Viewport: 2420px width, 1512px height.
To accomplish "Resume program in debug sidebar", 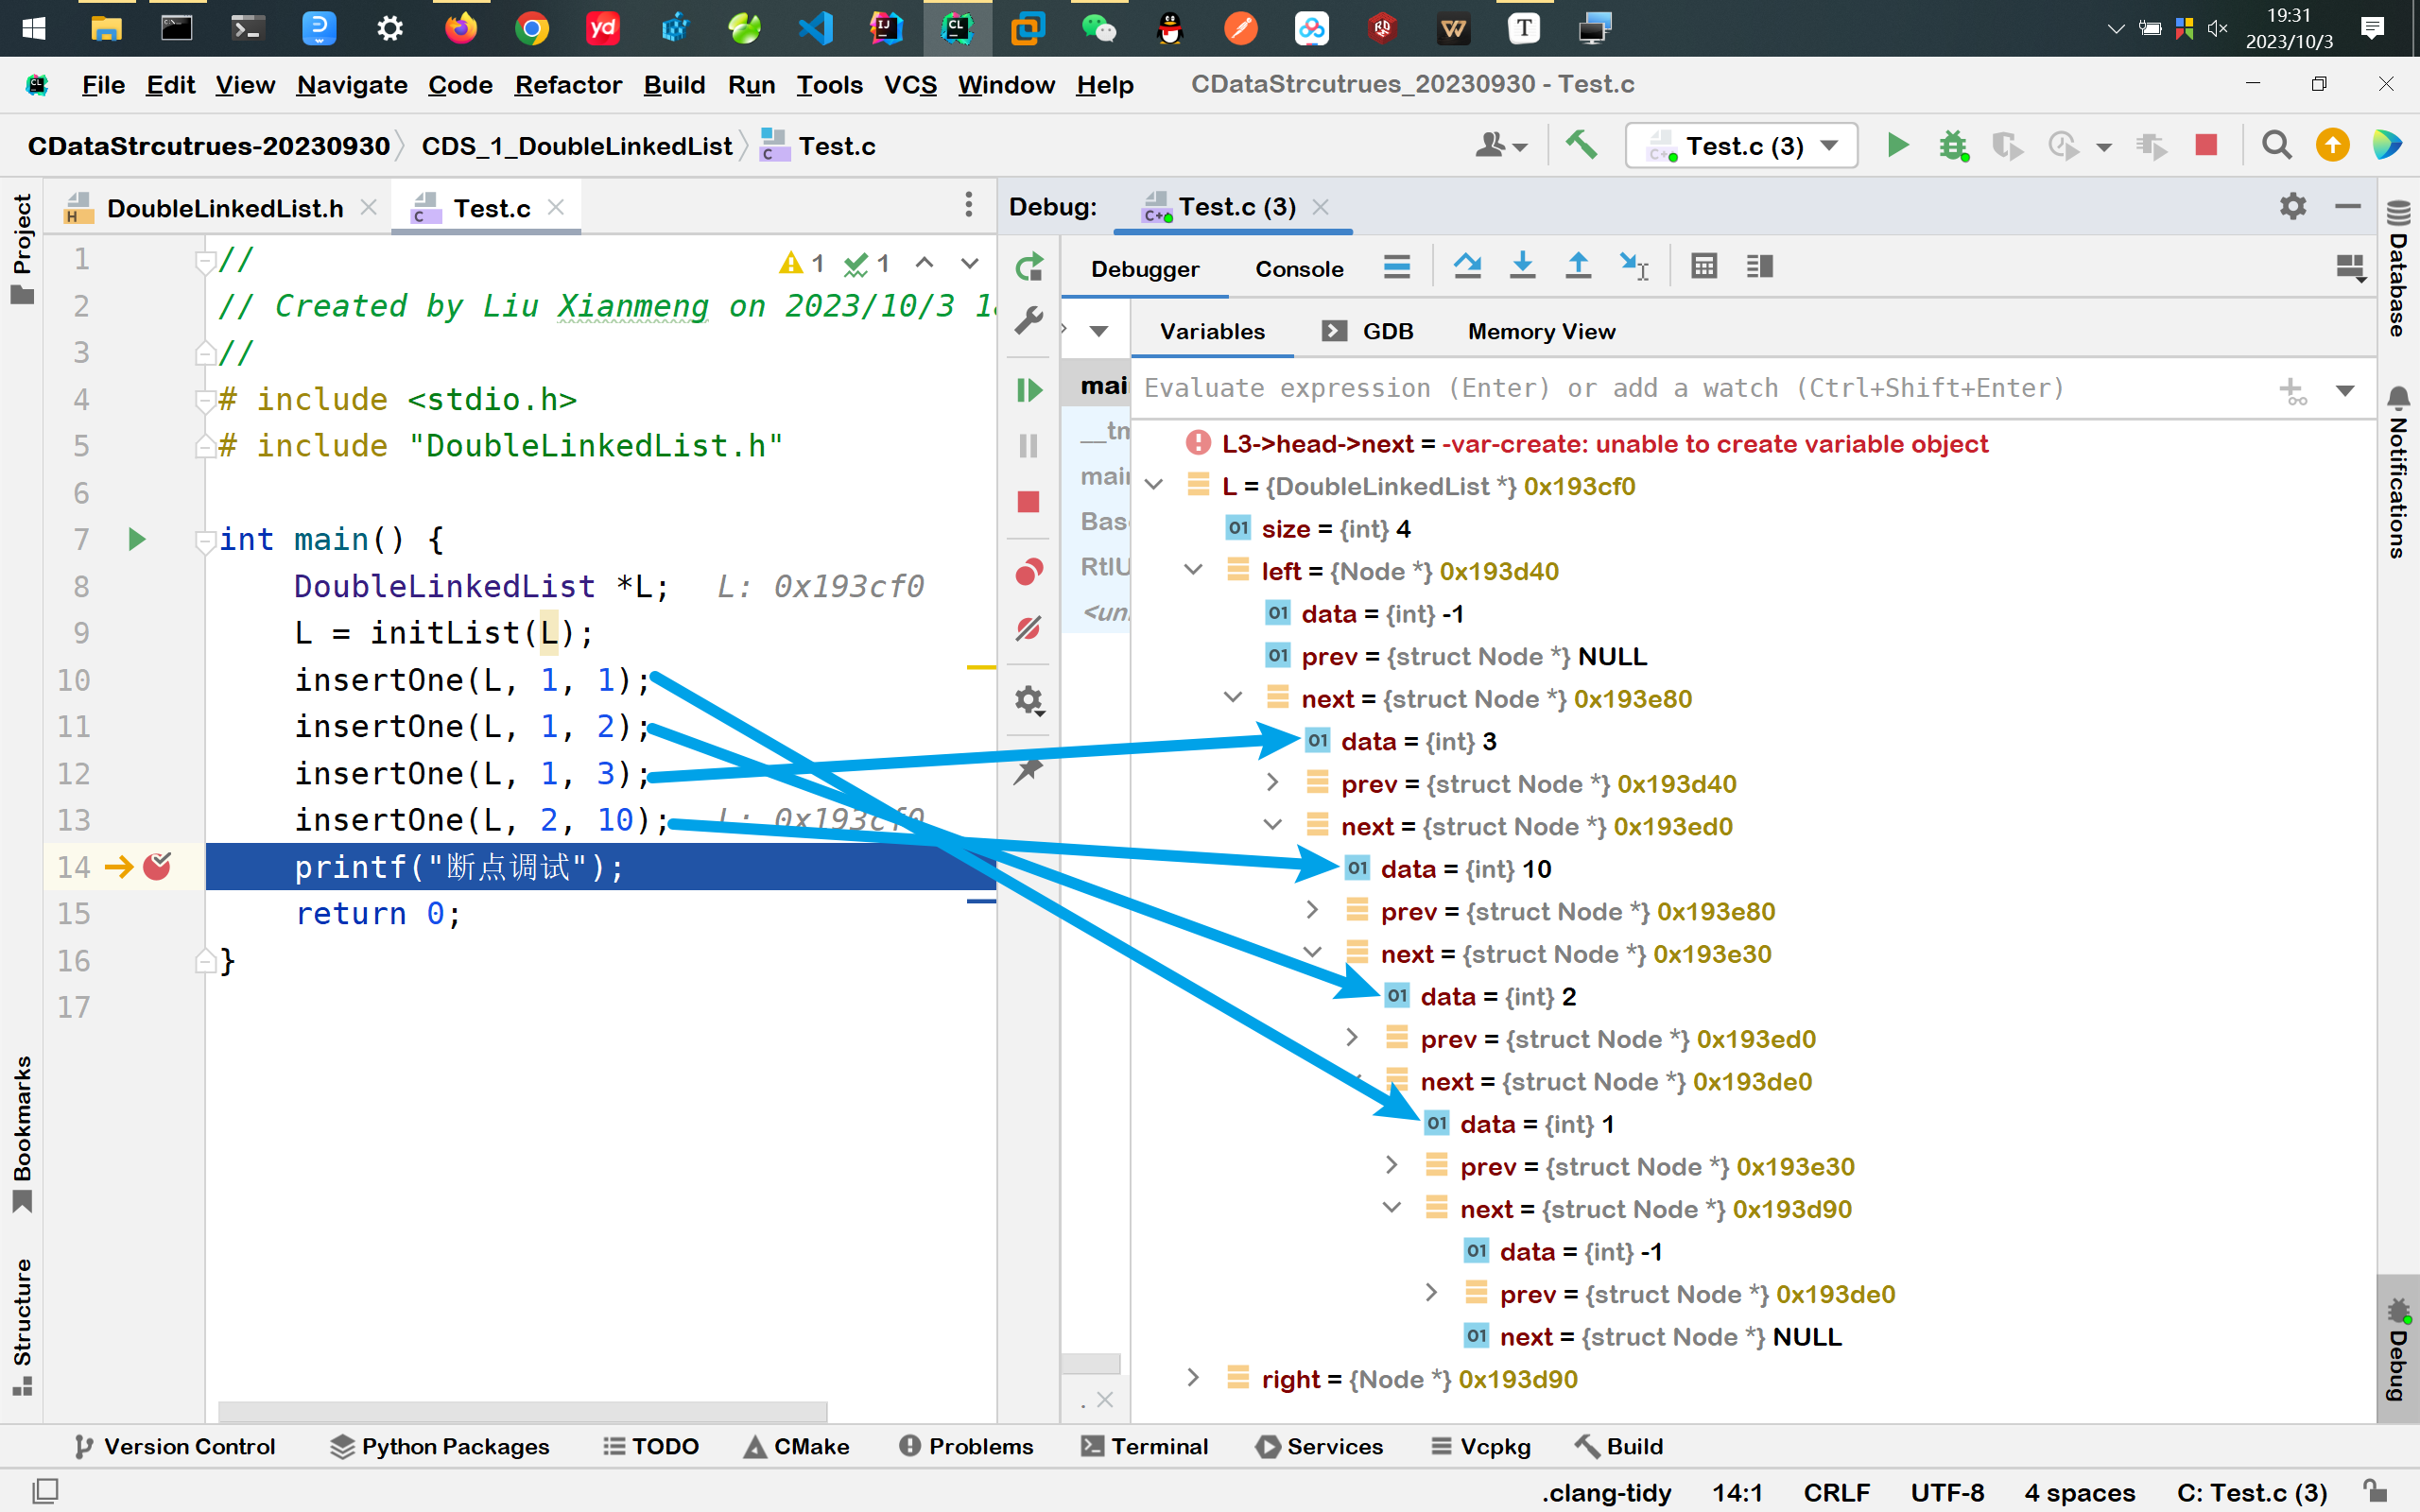I will tap(1029, 390).
